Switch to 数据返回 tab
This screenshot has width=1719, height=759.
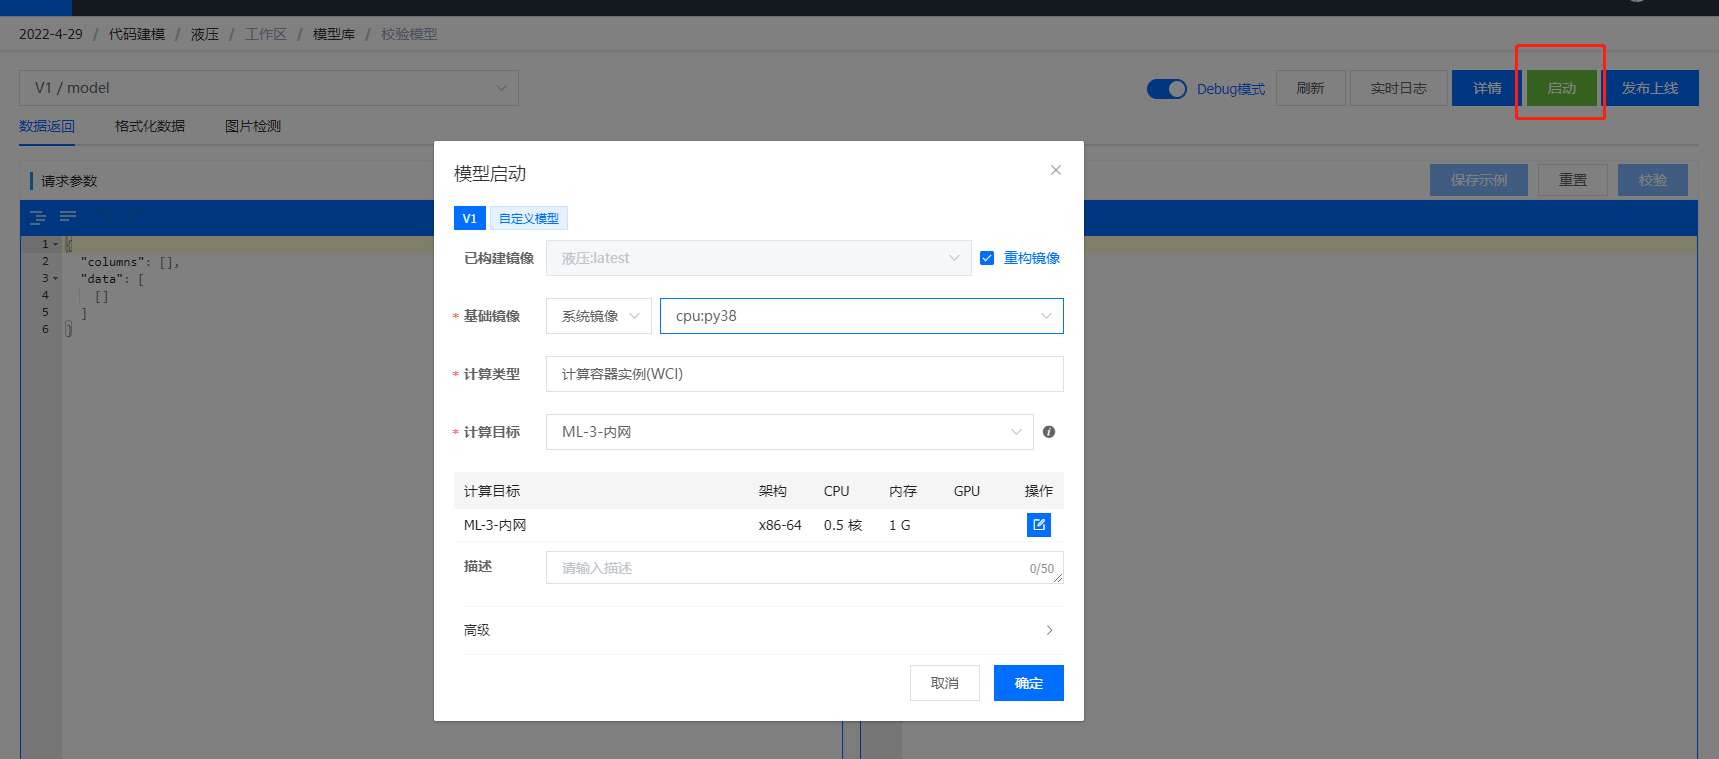tap(47, 126)
